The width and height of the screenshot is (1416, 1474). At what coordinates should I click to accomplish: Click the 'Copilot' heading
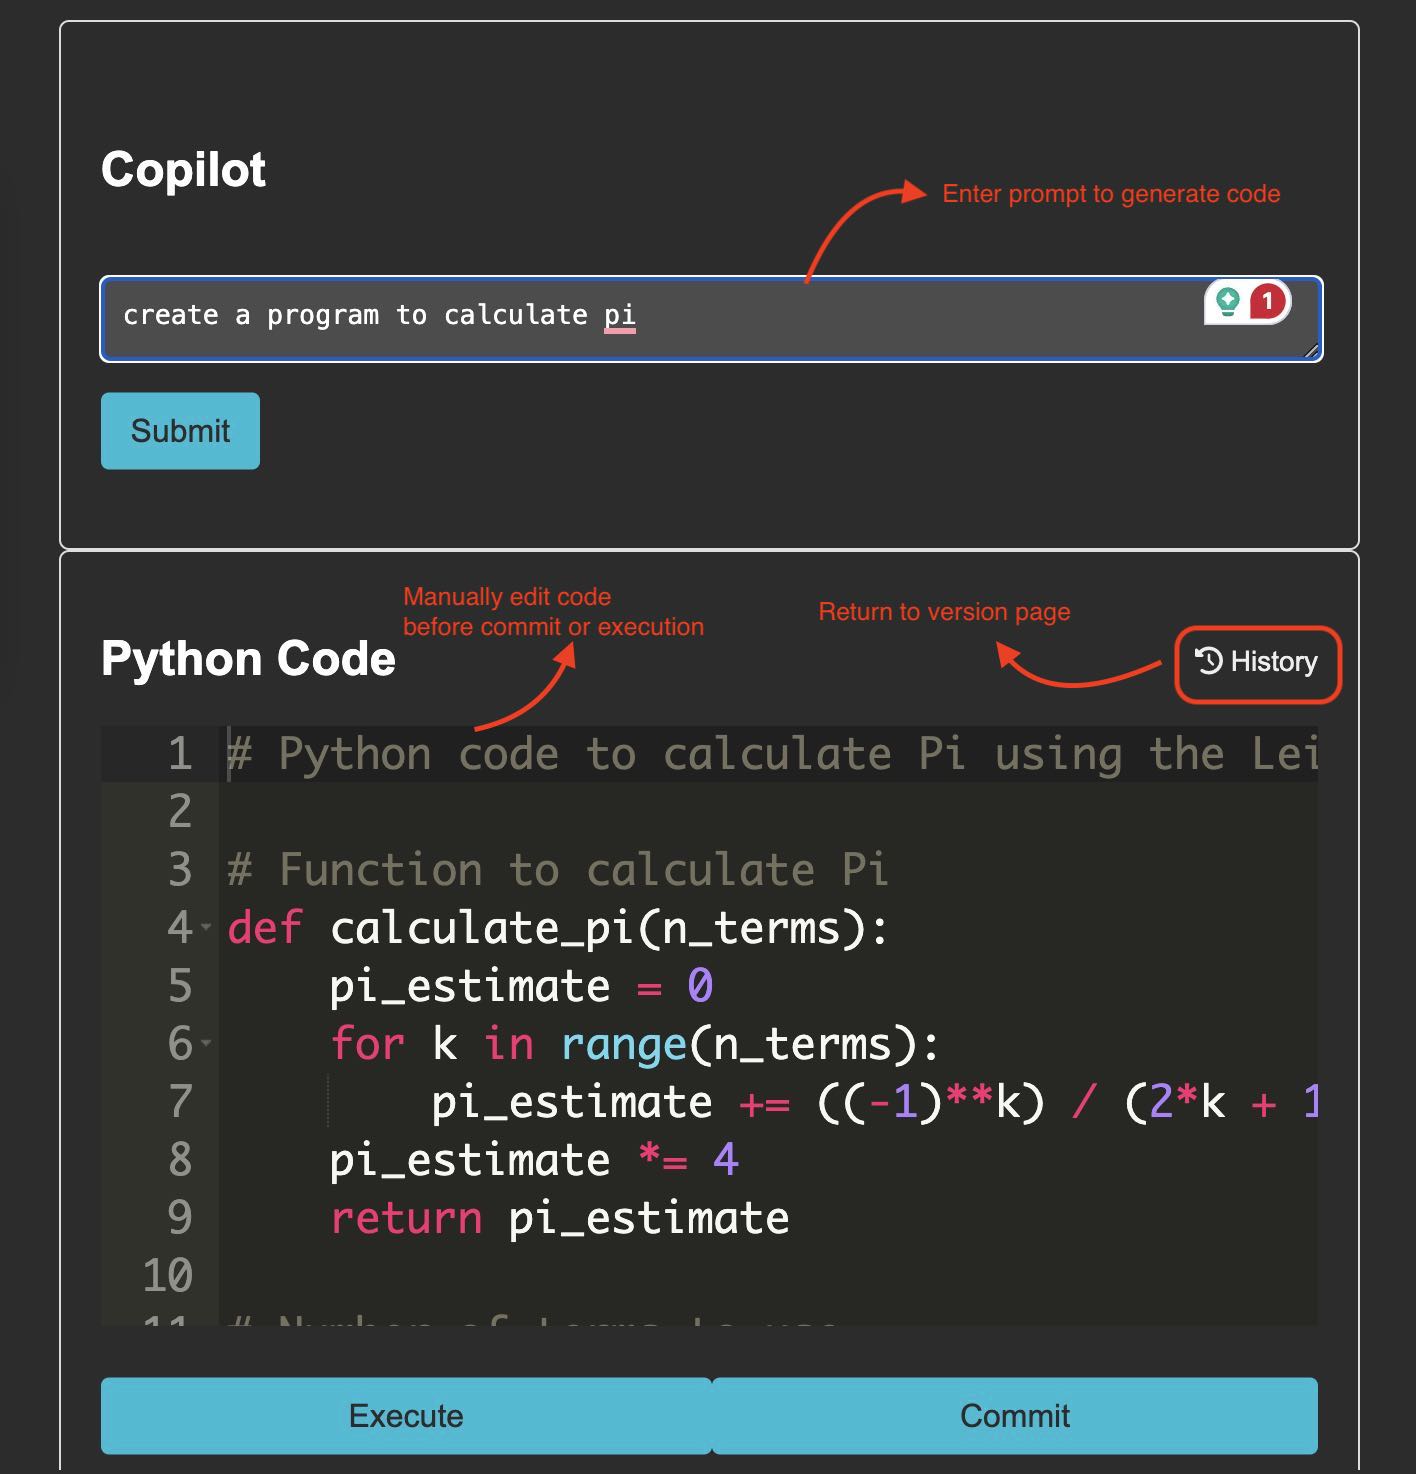coord(183,170)
